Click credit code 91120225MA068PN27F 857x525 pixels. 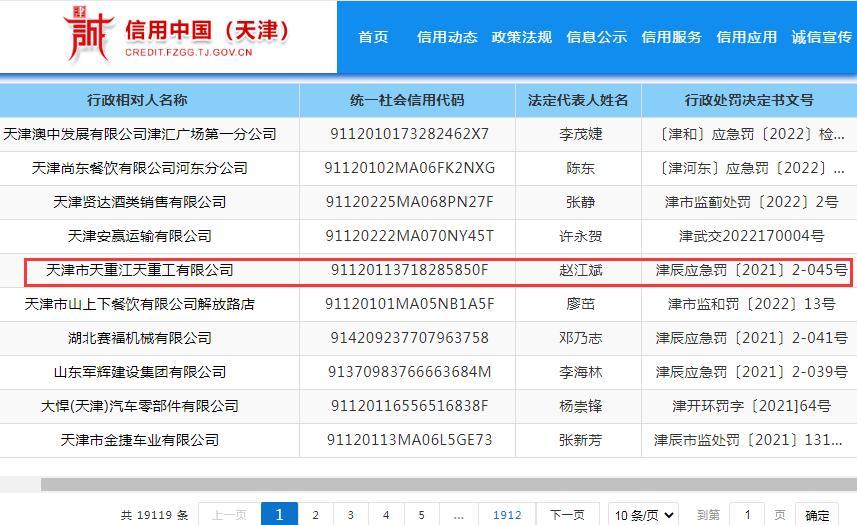pos(409,202)
